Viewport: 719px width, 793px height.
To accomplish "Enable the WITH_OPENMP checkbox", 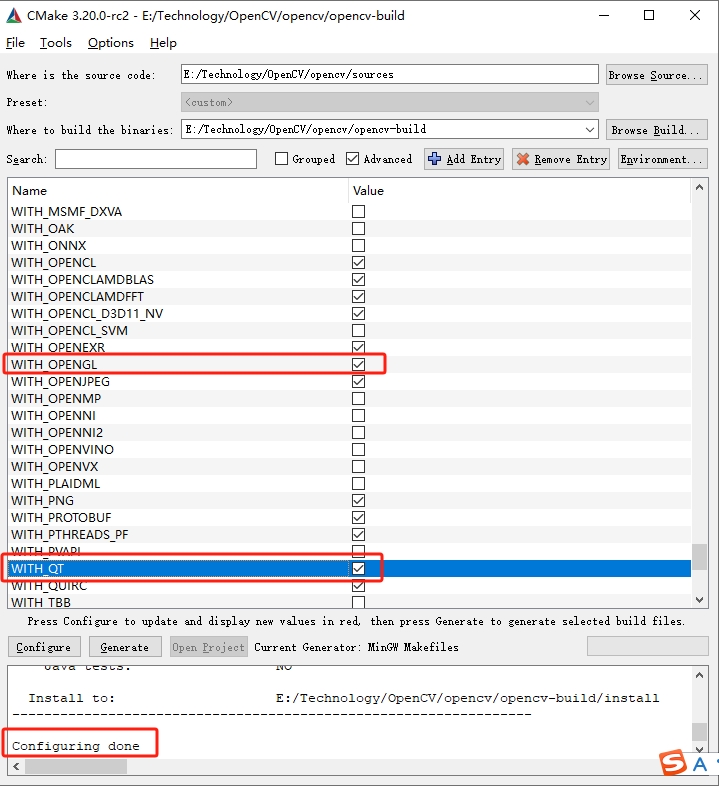I will [x=358, y=399].
